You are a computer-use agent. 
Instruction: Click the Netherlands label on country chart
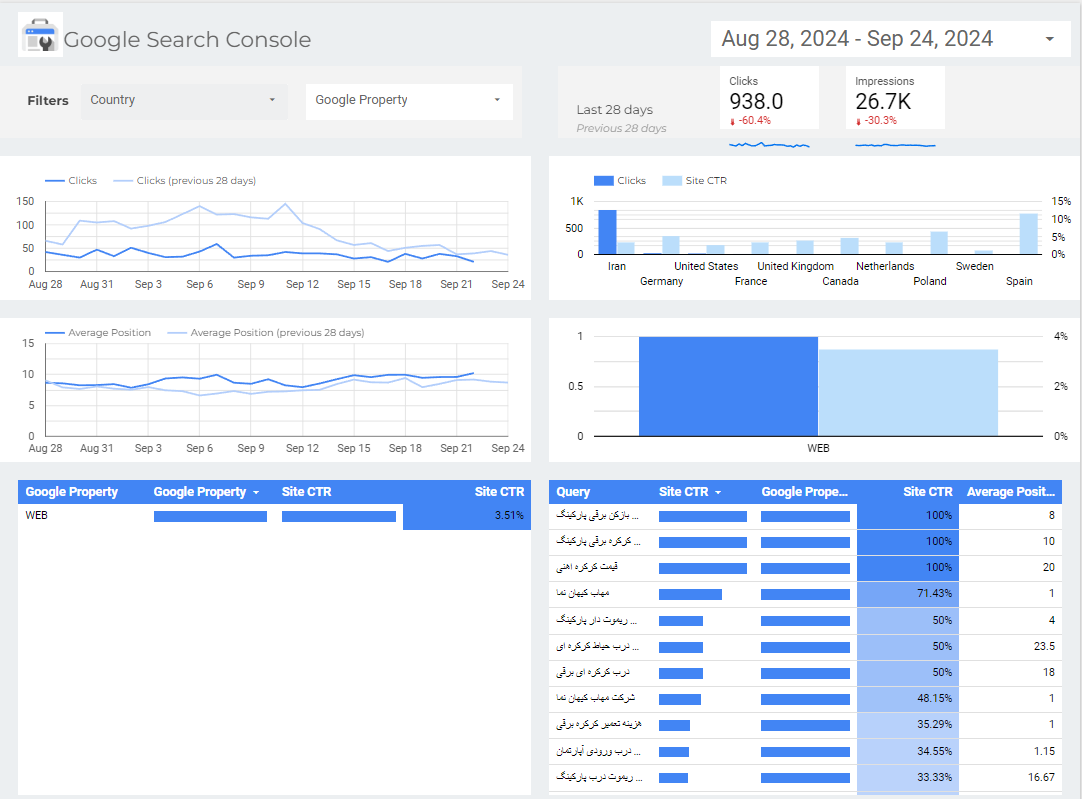coord(885,266)
